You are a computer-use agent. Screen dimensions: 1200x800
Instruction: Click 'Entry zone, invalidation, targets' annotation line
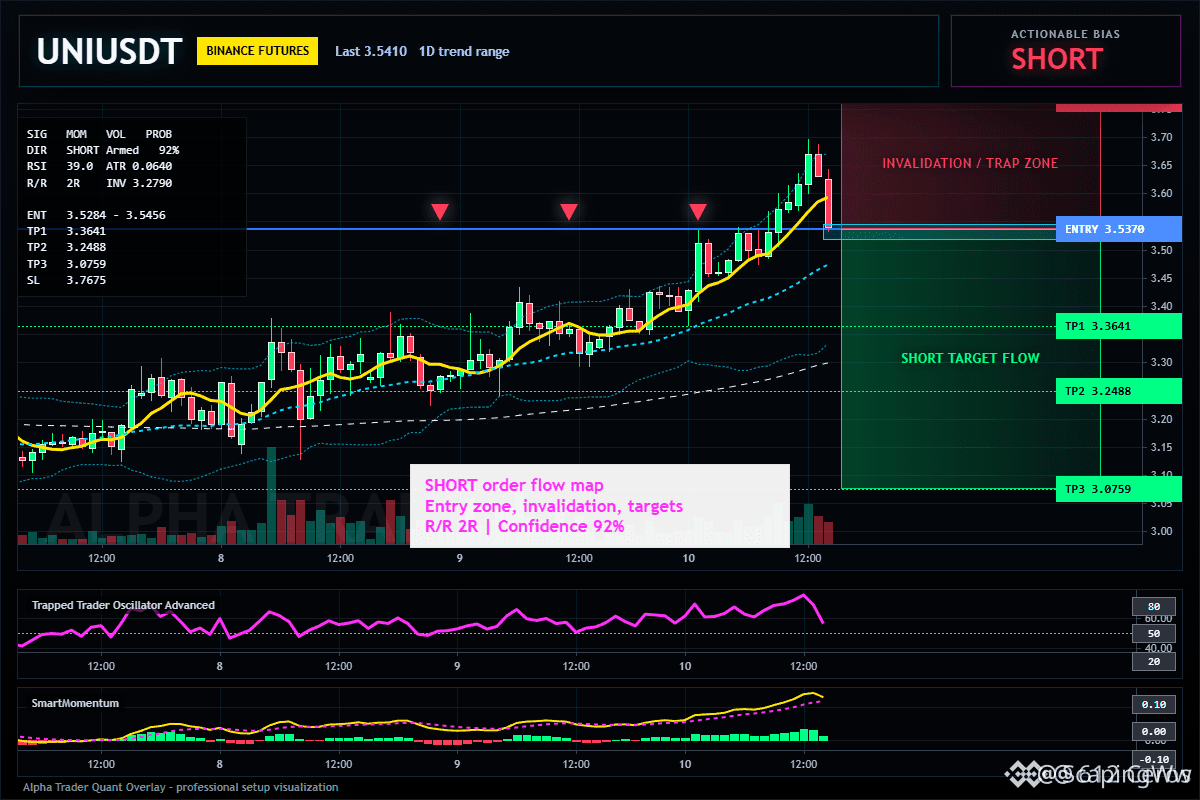click(x=554, y=506)
